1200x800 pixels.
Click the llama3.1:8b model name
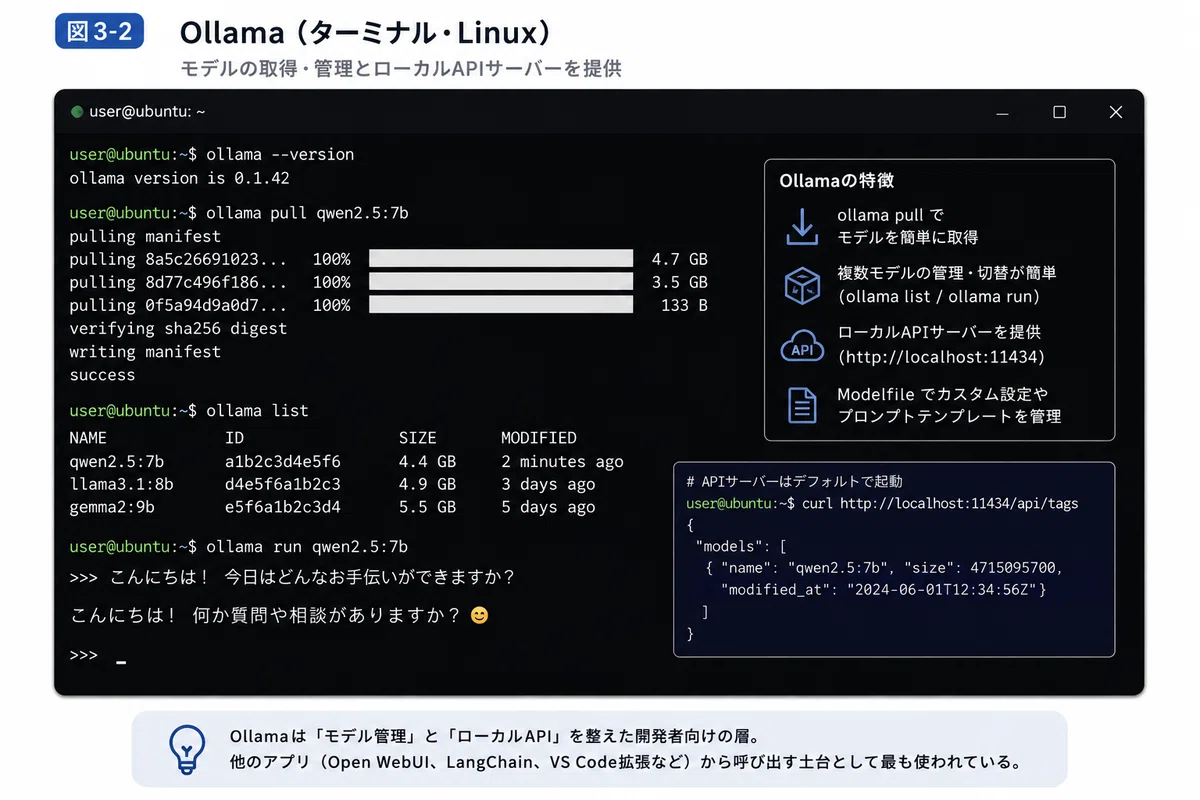[121, 484]
